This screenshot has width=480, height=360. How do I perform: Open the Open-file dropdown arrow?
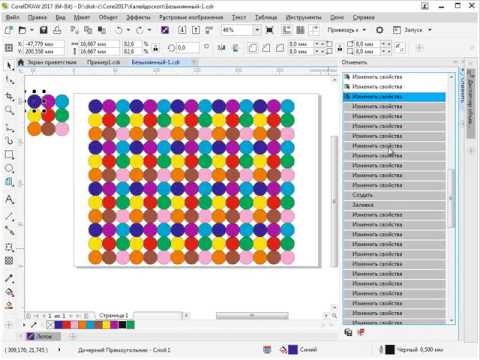(x=32, y=30)
